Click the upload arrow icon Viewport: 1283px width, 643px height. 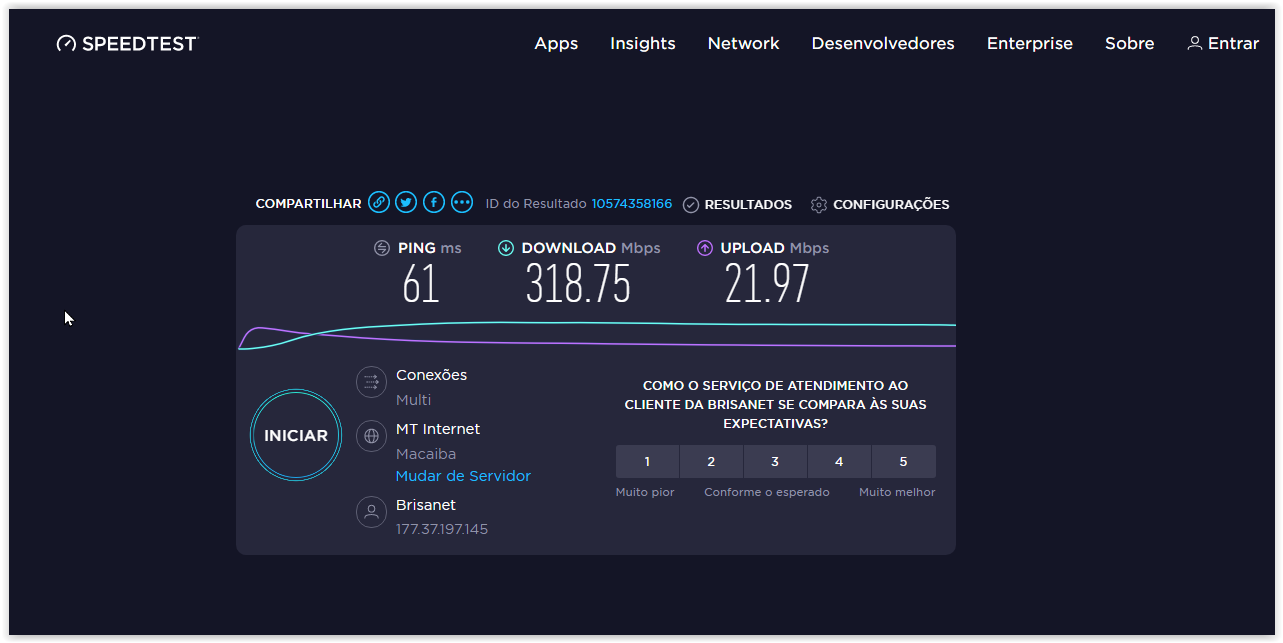705,248
